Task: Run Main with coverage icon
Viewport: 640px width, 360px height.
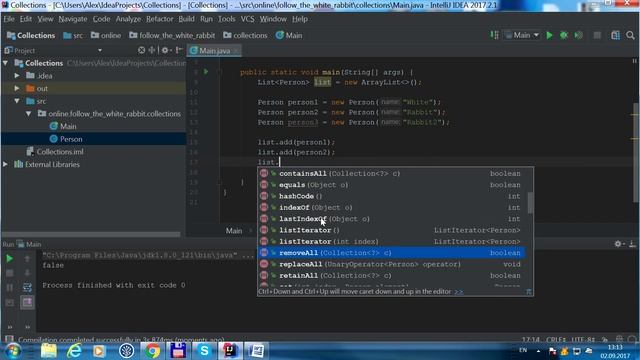Action: 578,36
